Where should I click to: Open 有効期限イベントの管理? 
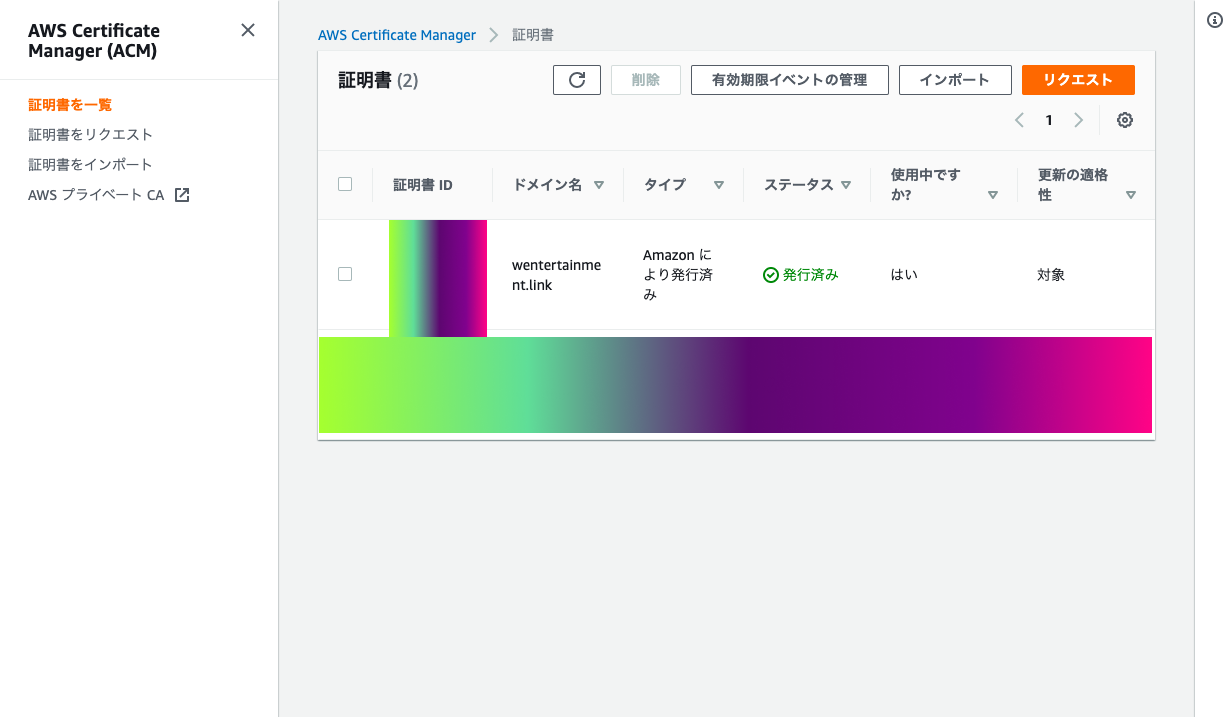pos(789,80)
